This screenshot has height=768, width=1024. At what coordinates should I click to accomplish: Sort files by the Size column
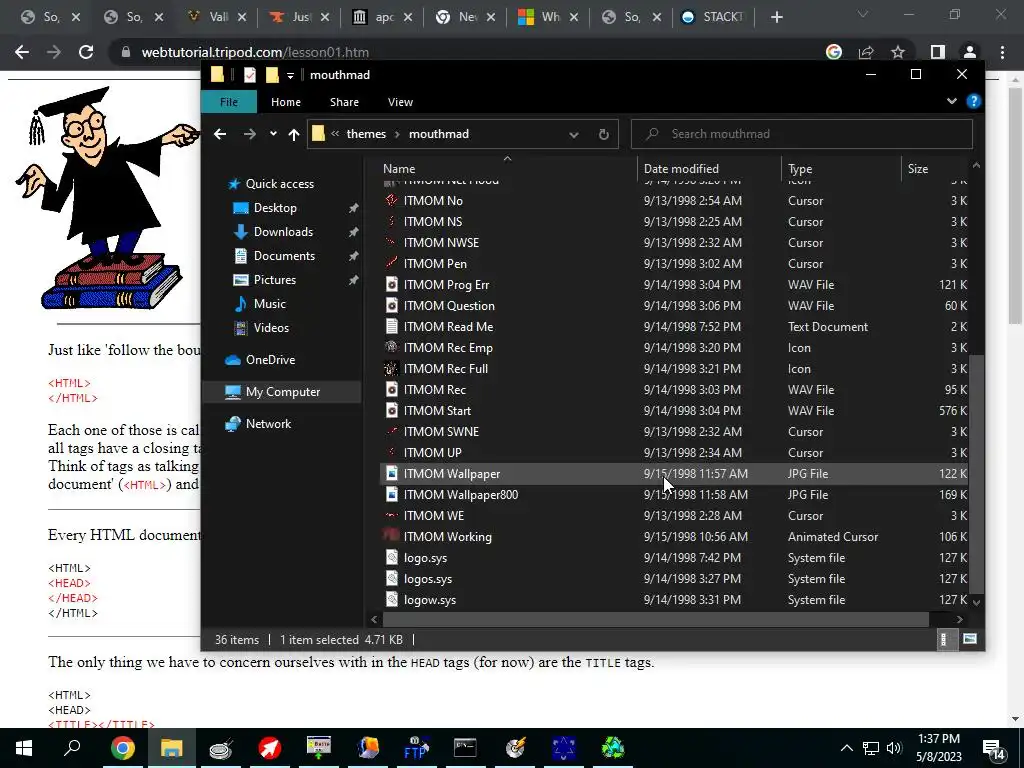click(x=935, y=168)
